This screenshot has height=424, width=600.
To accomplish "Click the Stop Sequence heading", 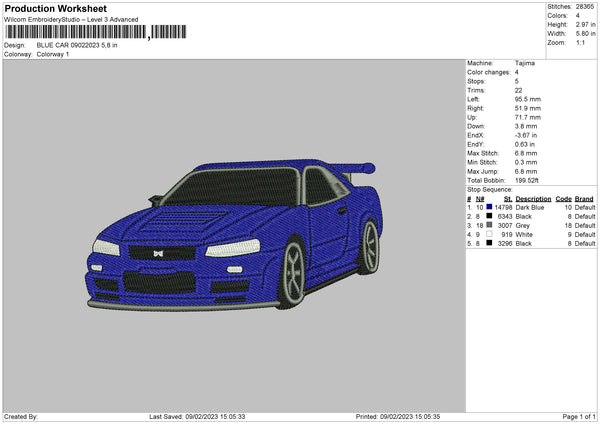I will (490, 188).
